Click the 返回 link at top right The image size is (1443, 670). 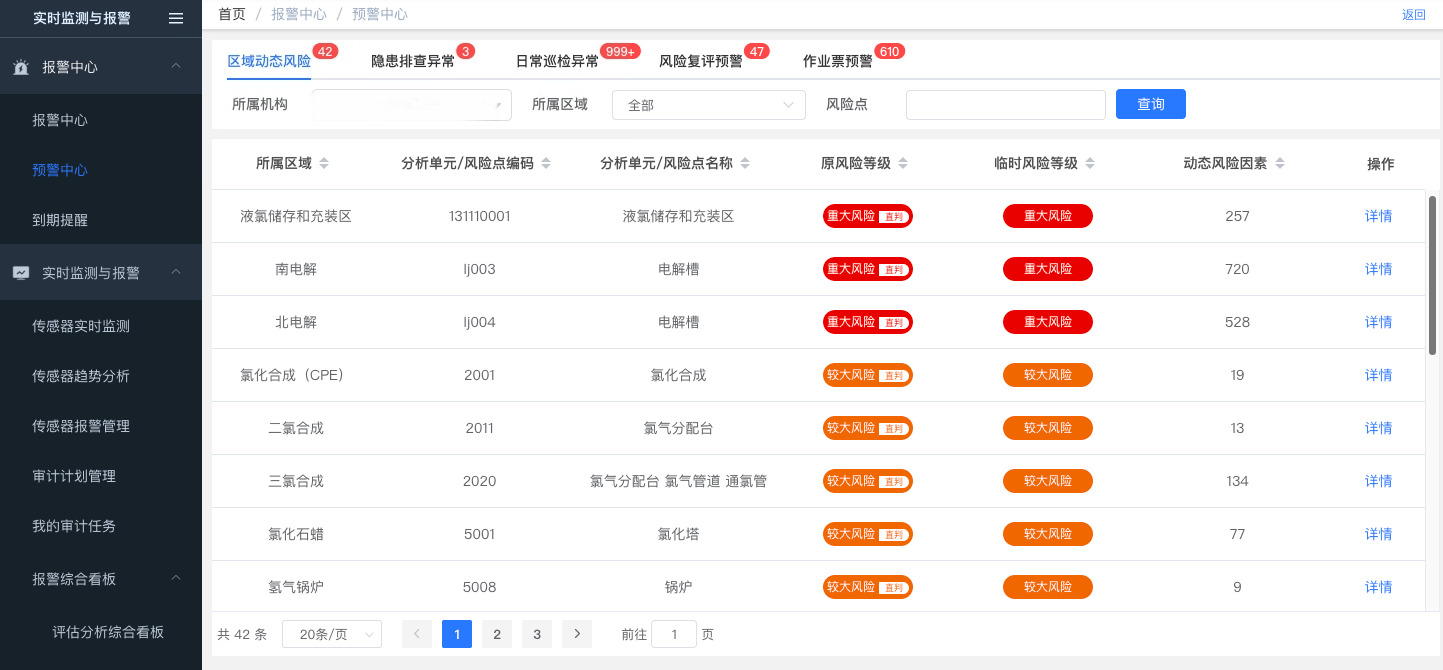pyautogui.click(x=1413, y=15)
